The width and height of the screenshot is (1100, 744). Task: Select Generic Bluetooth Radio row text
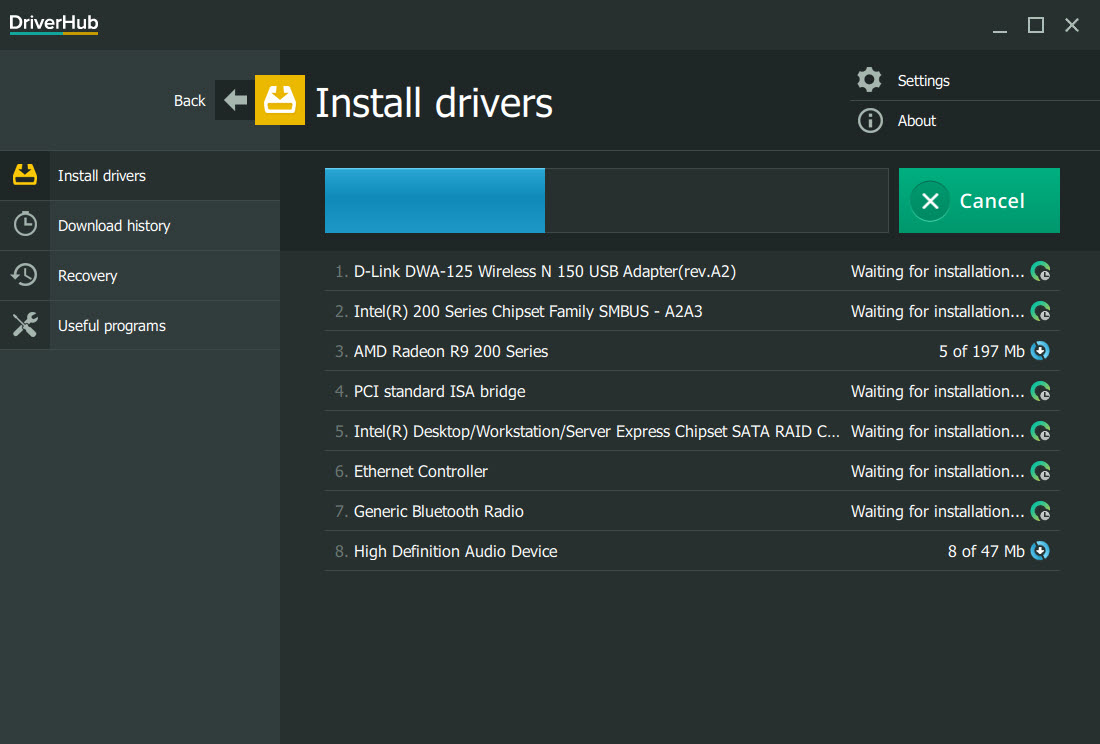point(438,511)
